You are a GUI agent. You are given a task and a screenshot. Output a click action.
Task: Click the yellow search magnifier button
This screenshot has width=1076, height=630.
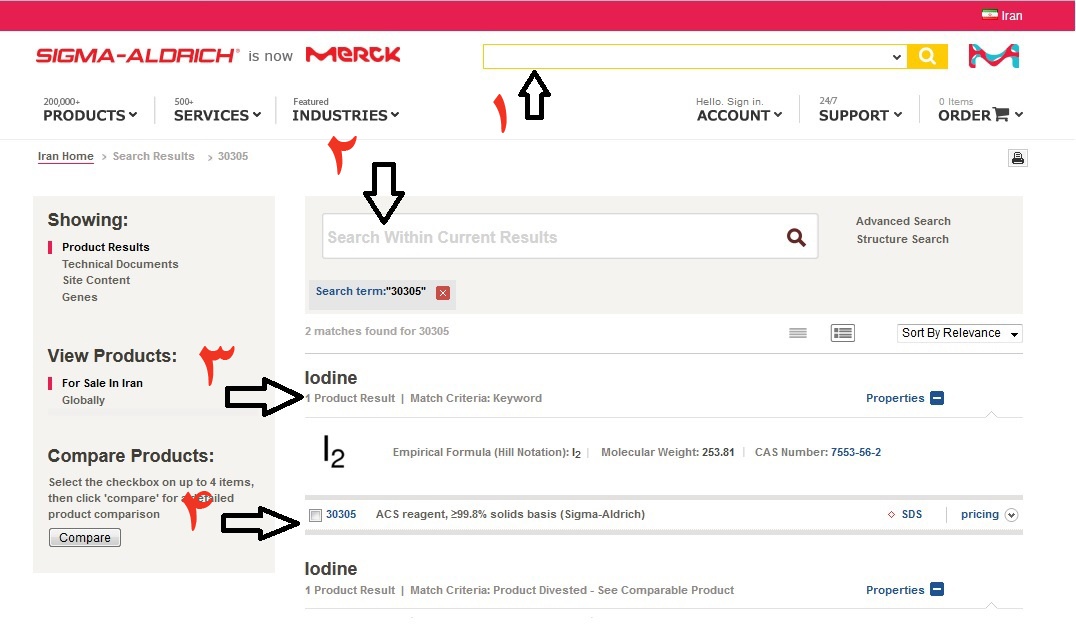point(927,57)
